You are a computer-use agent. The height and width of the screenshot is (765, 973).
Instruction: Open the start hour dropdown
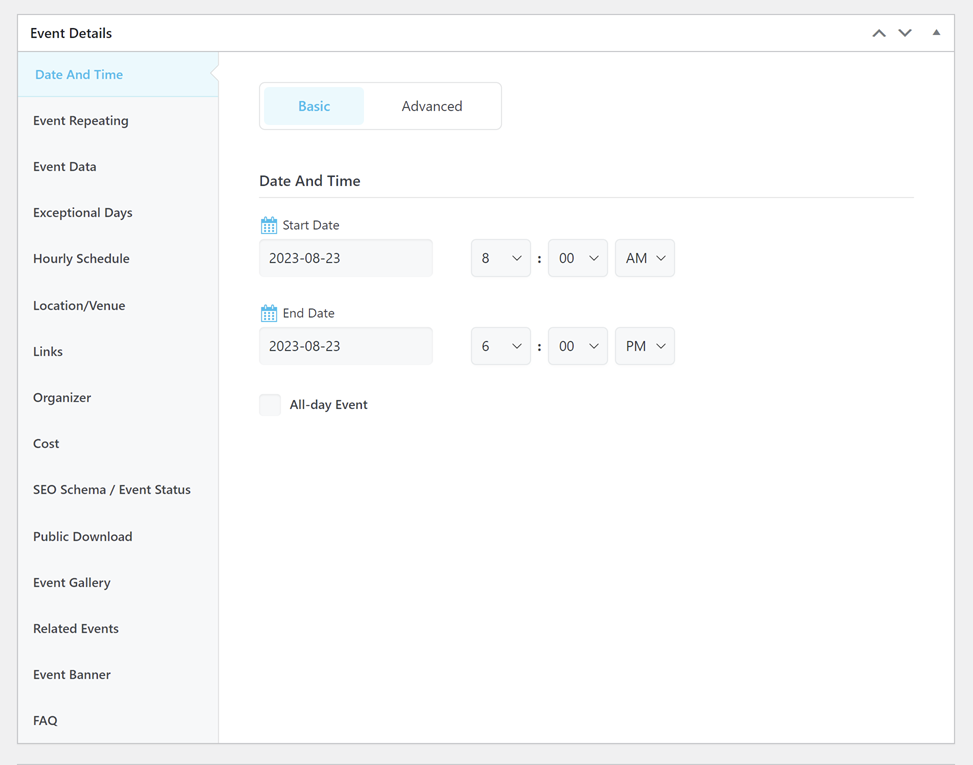tap(500, 258)
